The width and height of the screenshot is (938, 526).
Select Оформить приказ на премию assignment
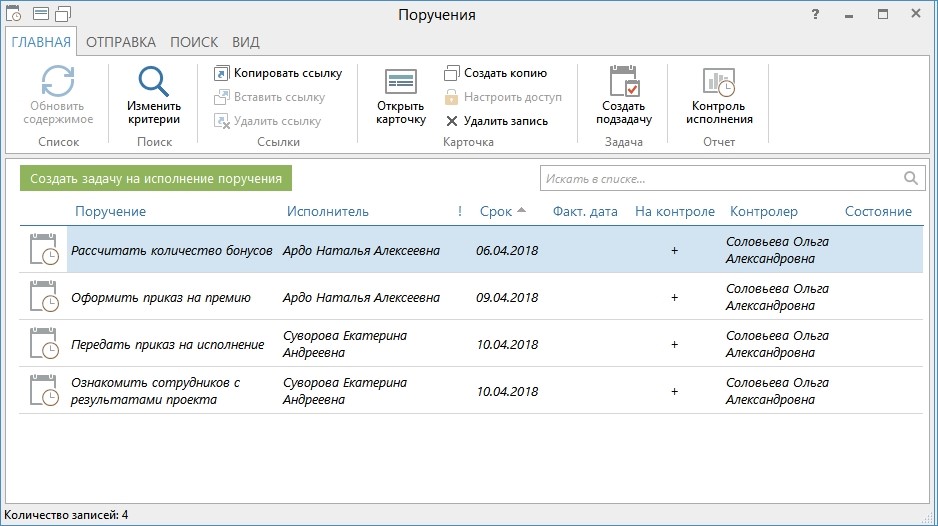(x=161, y=297)
